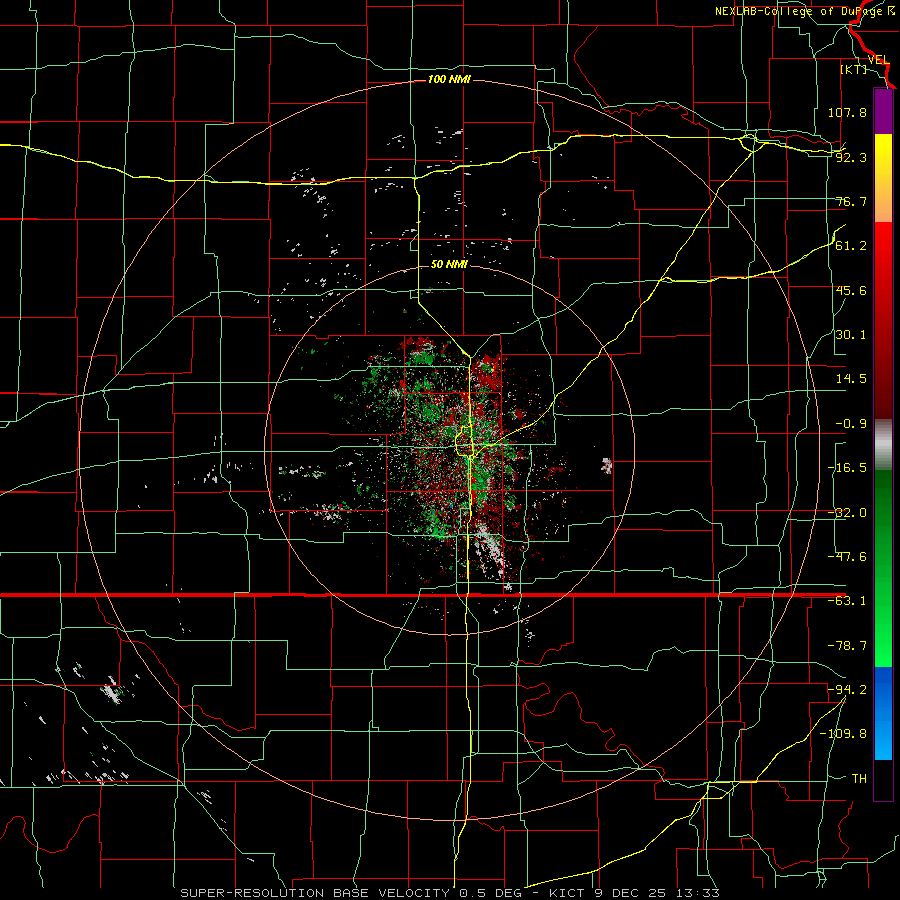Click the [KT] units label
Image resolution: width=900 pixels, height=900 pixels.
click(x=854, y=69)
